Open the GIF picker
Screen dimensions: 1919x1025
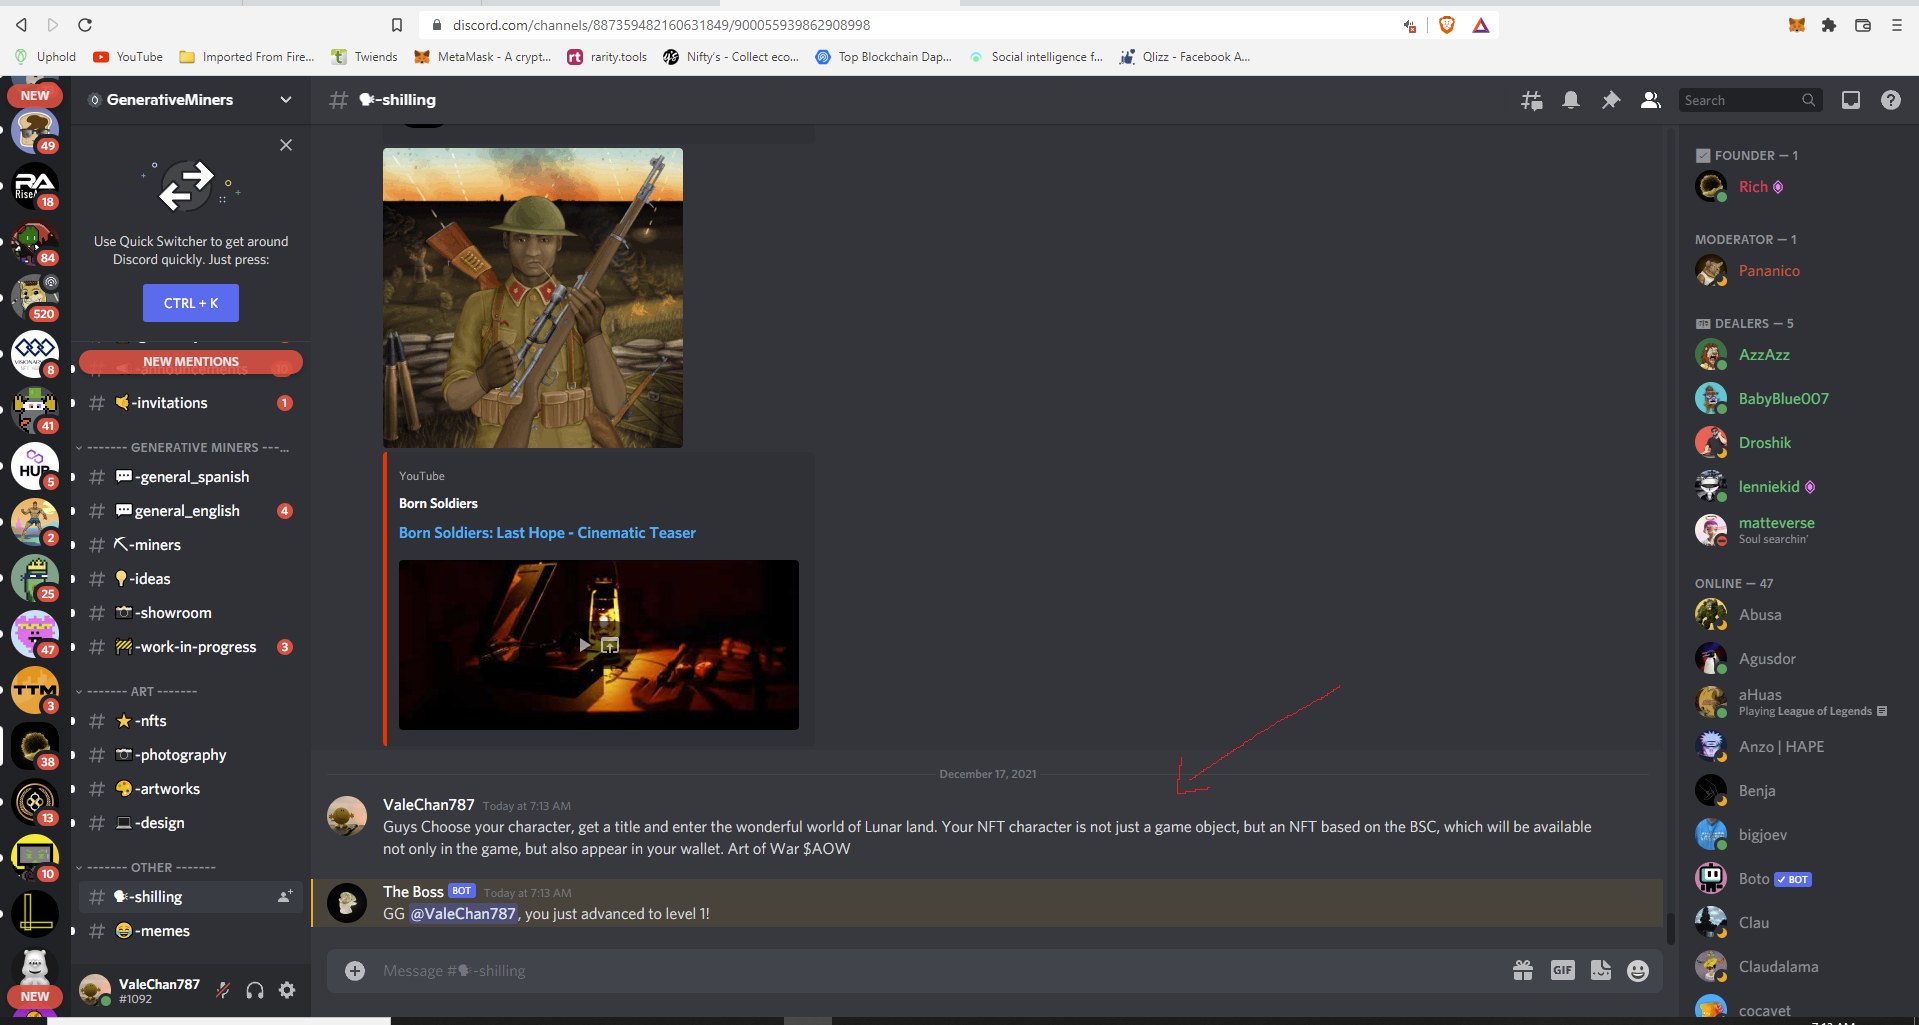1562,970
